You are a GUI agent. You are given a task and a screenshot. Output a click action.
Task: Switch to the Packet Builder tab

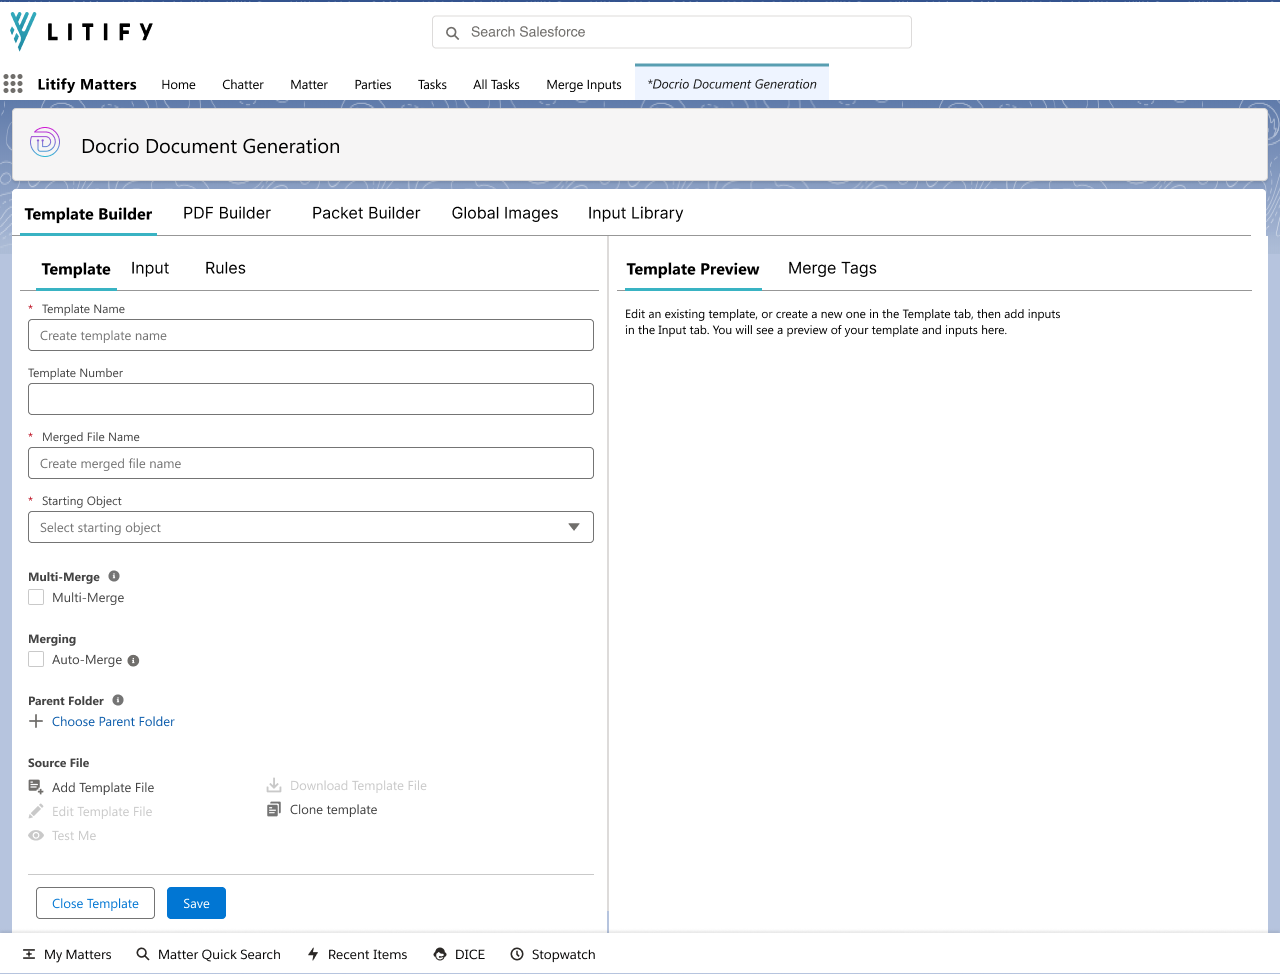366,213
